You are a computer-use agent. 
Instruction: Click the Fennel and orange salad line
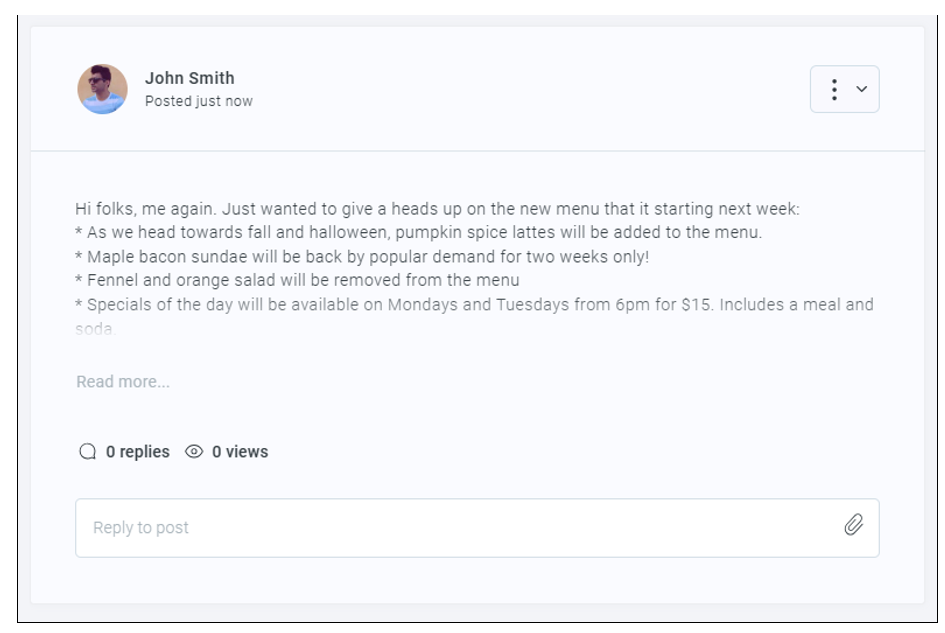297,281
